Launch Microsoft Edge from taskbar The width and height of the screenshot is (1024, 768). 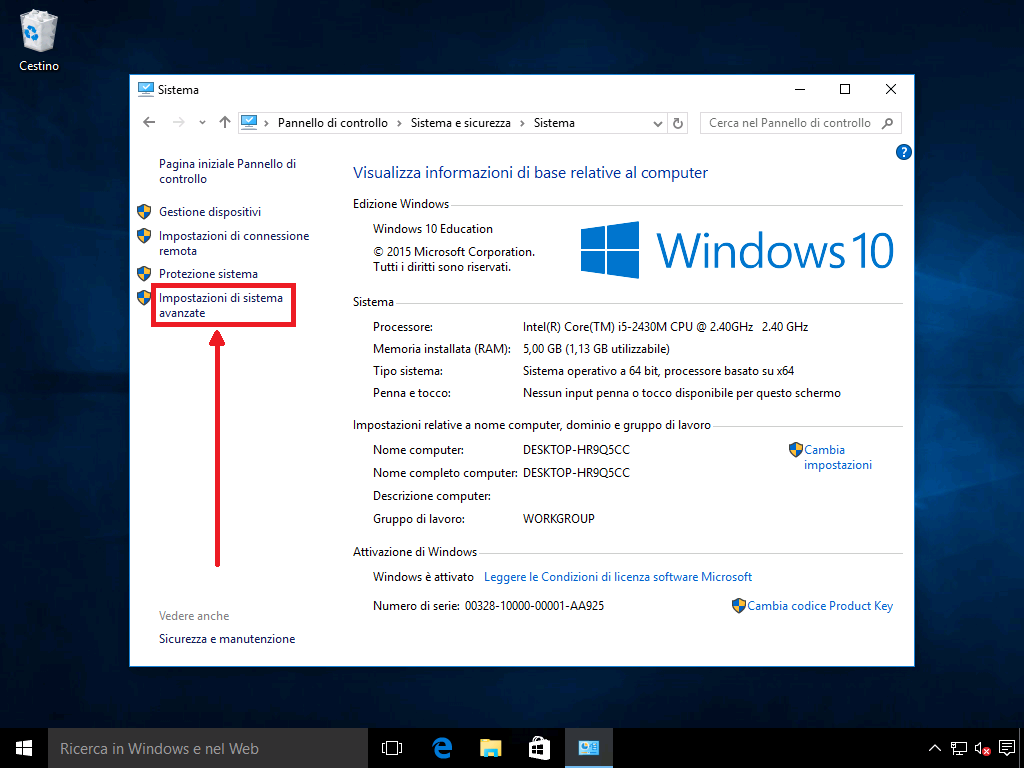[x=442, y=748]
